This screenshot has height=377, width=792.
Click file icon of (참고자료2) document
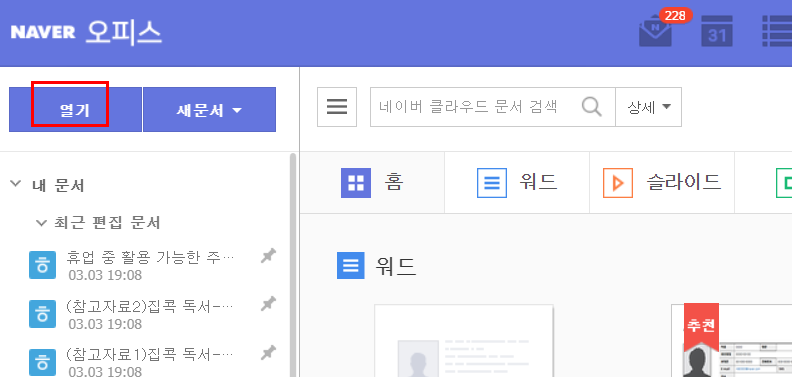[x=42, y=313]
